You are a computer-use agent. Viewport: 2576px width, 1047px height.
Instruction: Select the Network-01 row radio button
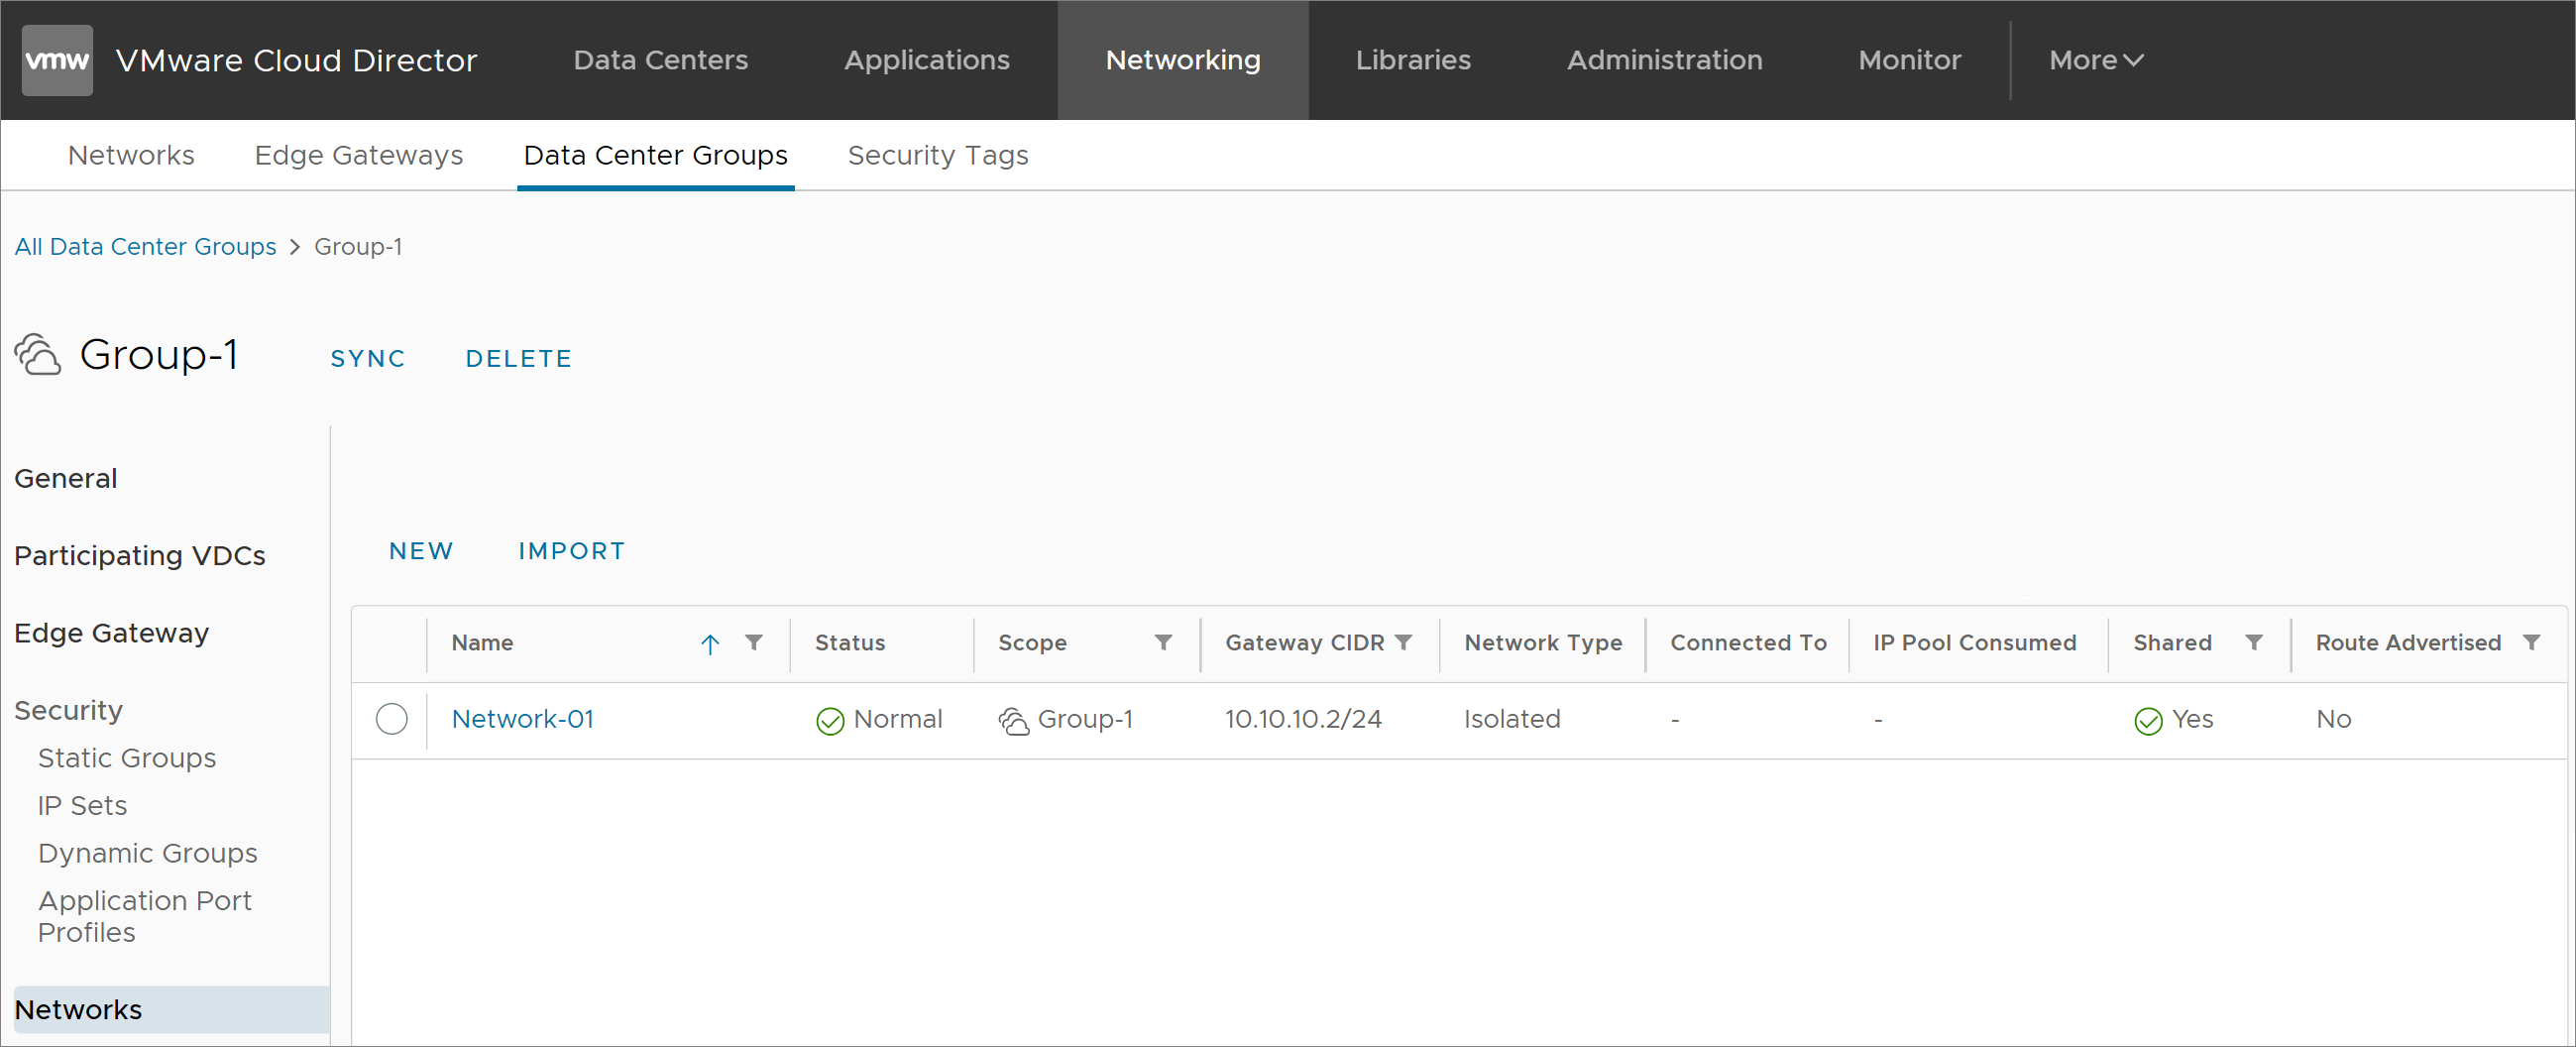coord(392,719)
